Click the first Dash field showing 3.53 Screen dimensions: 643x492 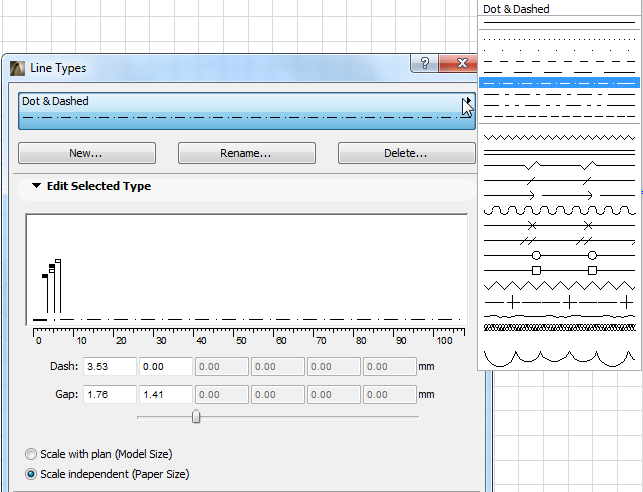click(110, 366)
